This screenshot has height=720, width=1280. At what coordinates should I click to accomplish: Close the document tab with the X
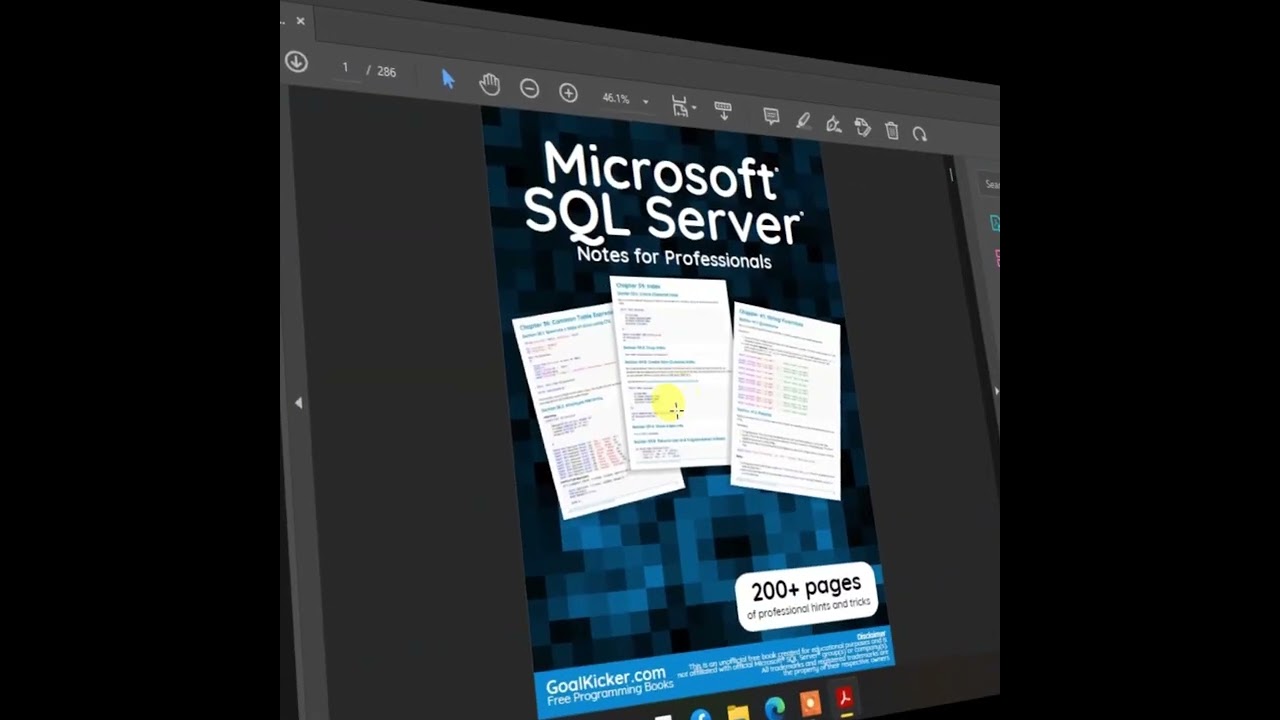pos(300,20)
